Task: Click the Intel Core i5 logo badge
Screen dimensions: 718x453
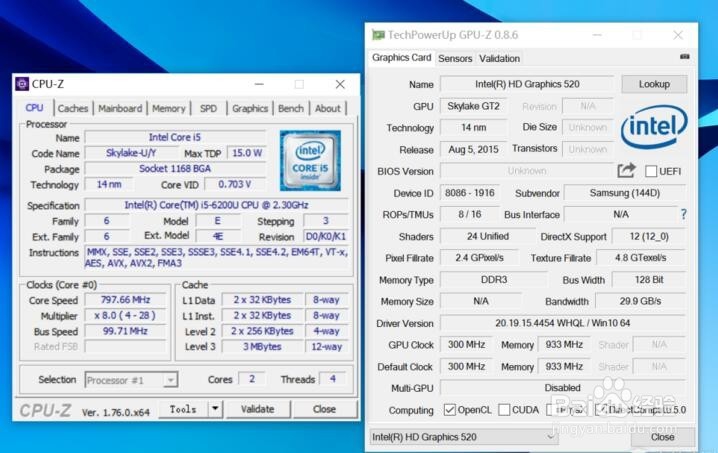Action: 310,160
